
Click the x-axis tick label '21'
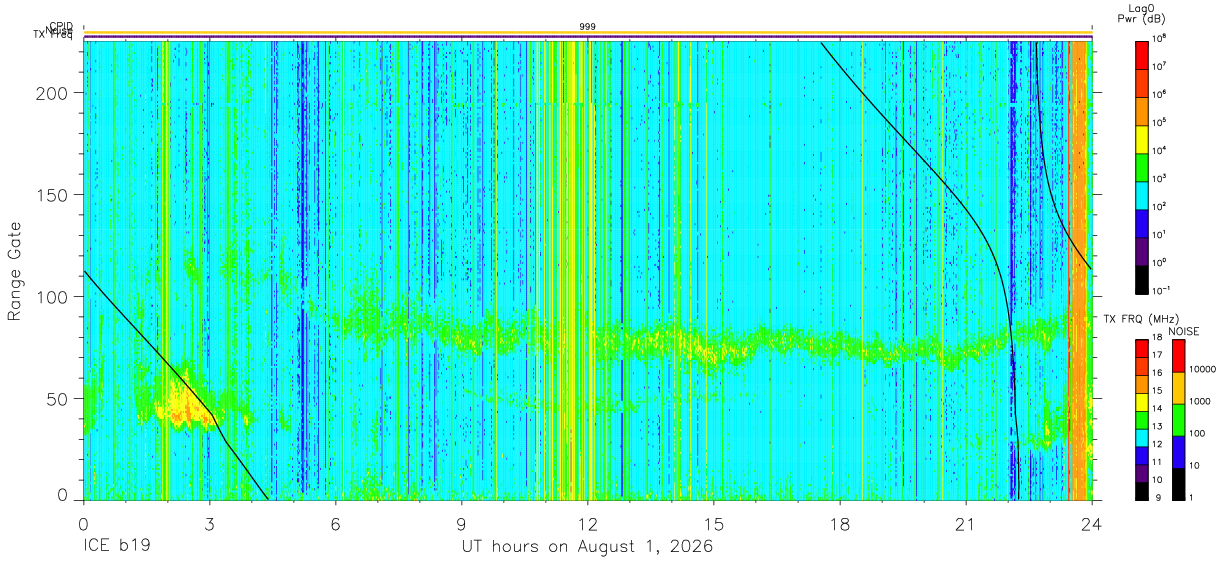966,524
